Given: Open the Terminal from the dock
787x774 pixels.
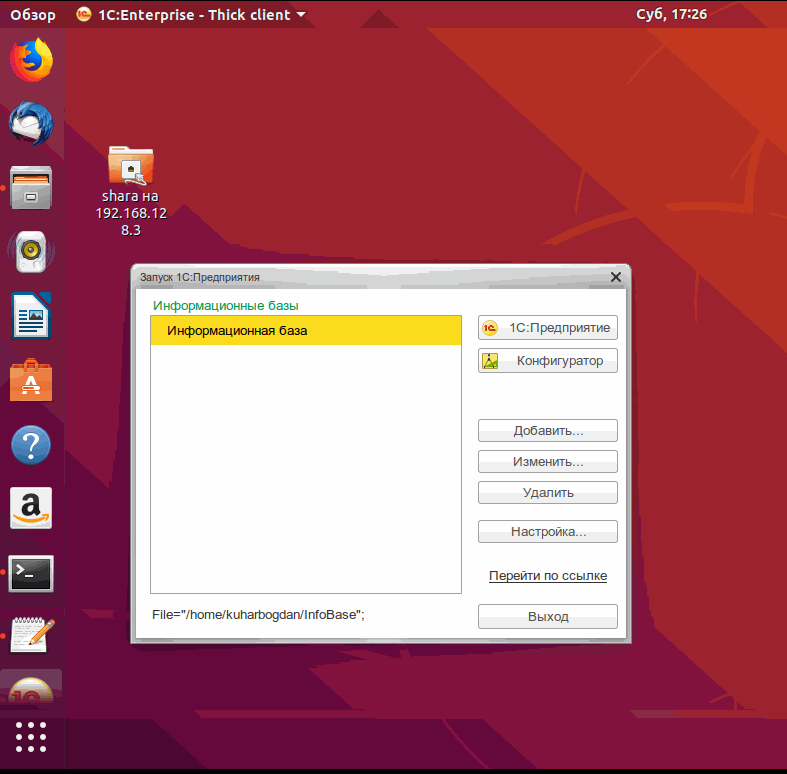Looking at the screenshot, I should pos(31,573).
